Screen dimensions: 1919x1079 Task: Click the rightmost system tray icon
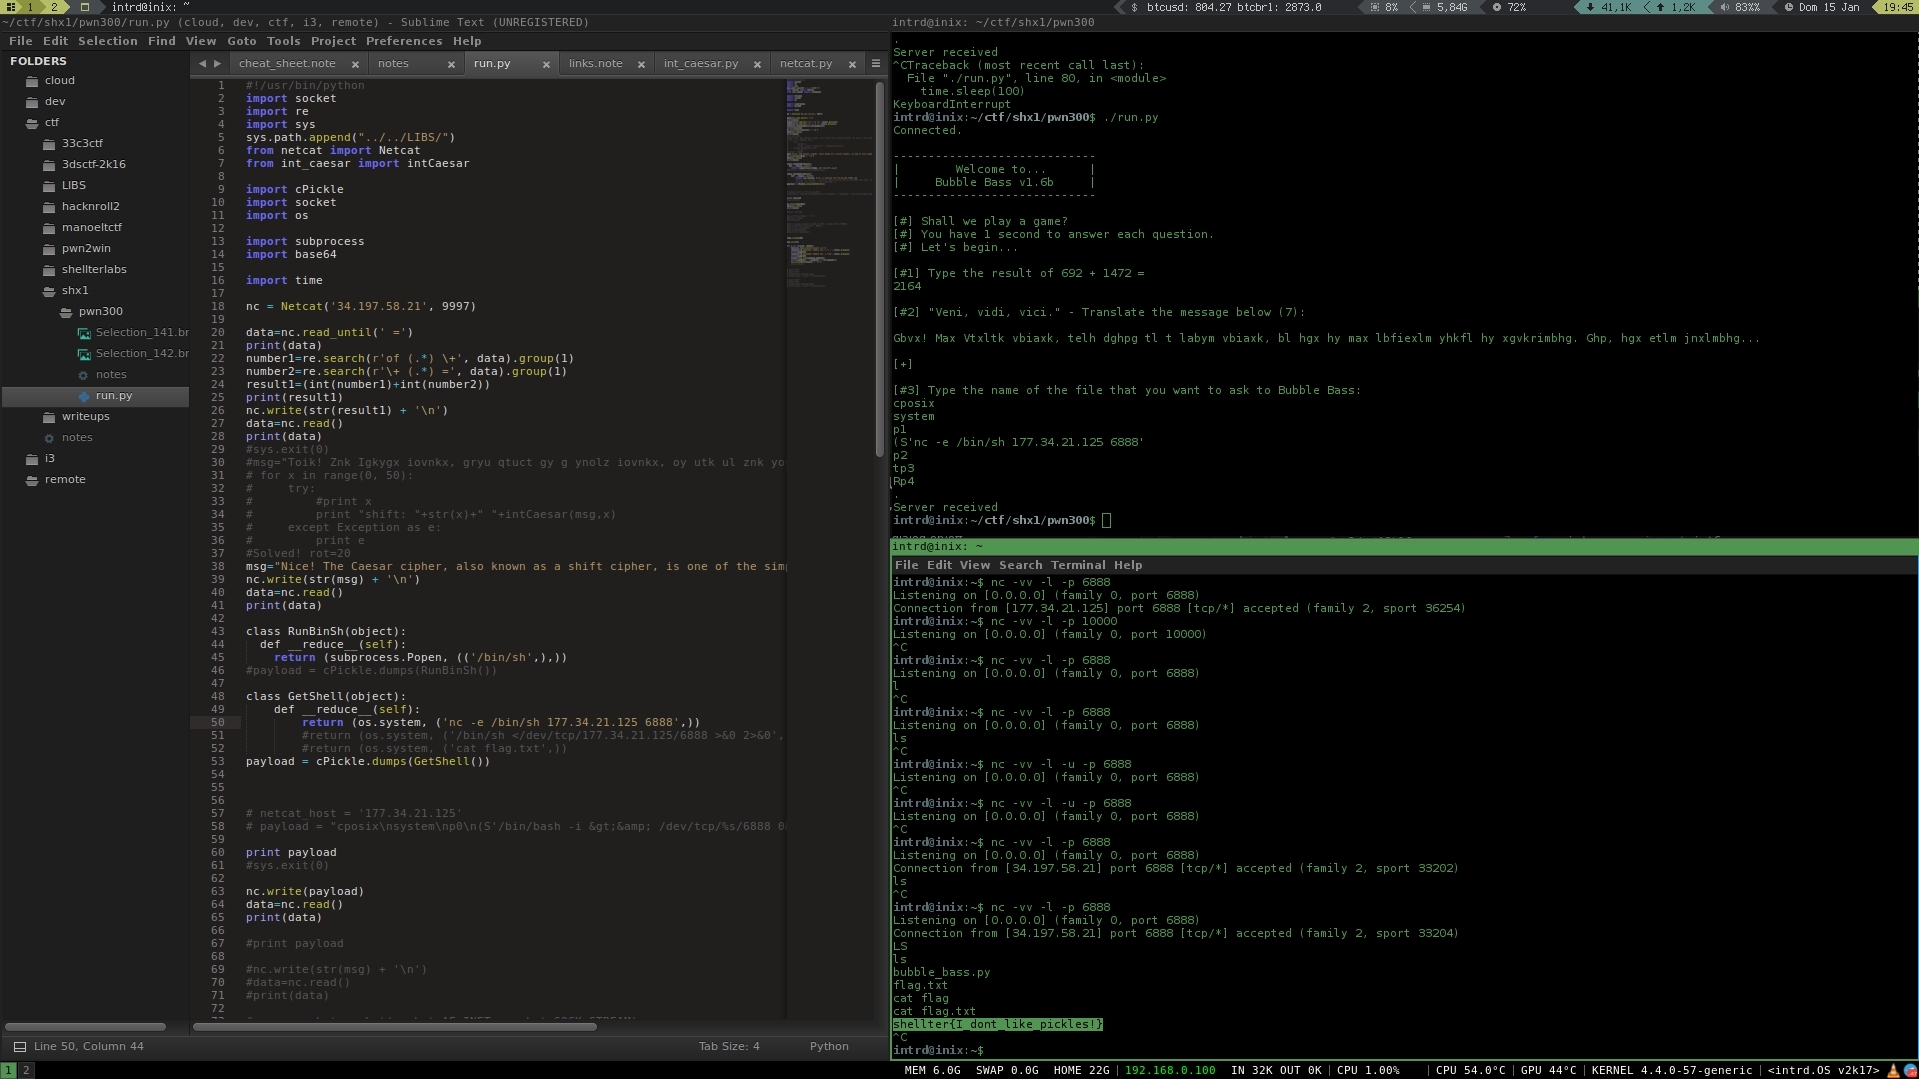(1910, 1070)
